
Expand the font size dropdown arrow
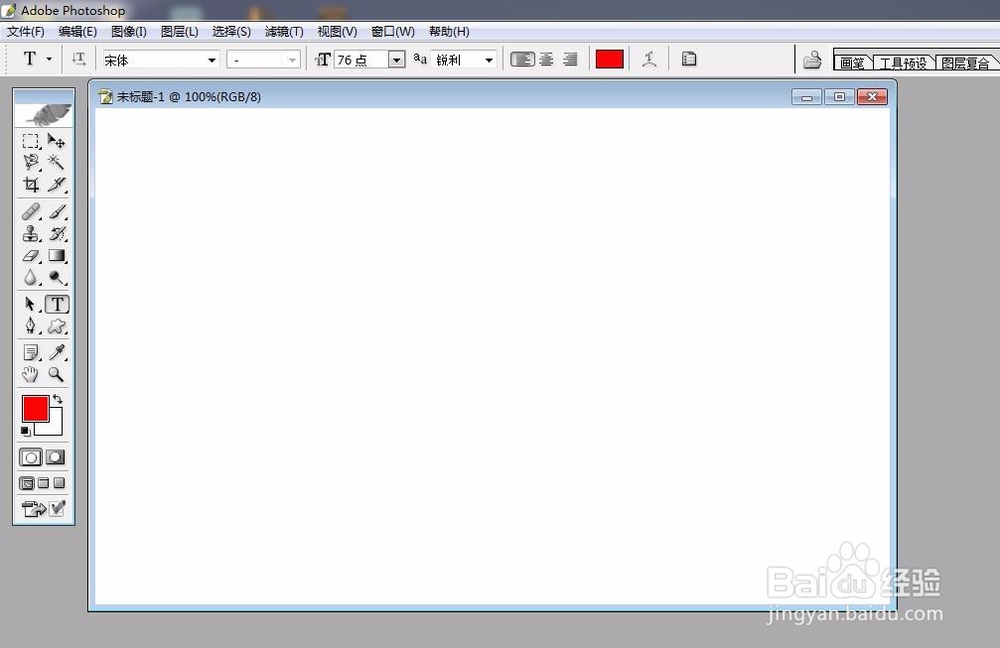pyautogui.click(x=396, y=60)
